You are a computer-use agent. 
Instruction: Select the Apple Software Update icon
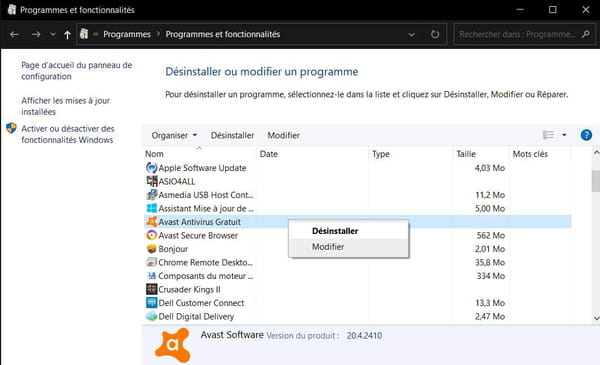(152, 168)
